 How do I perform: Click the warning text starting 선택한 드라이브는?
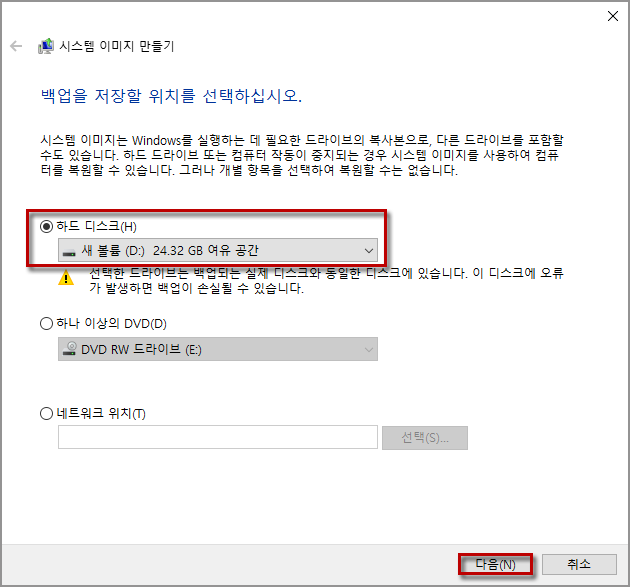326,280
